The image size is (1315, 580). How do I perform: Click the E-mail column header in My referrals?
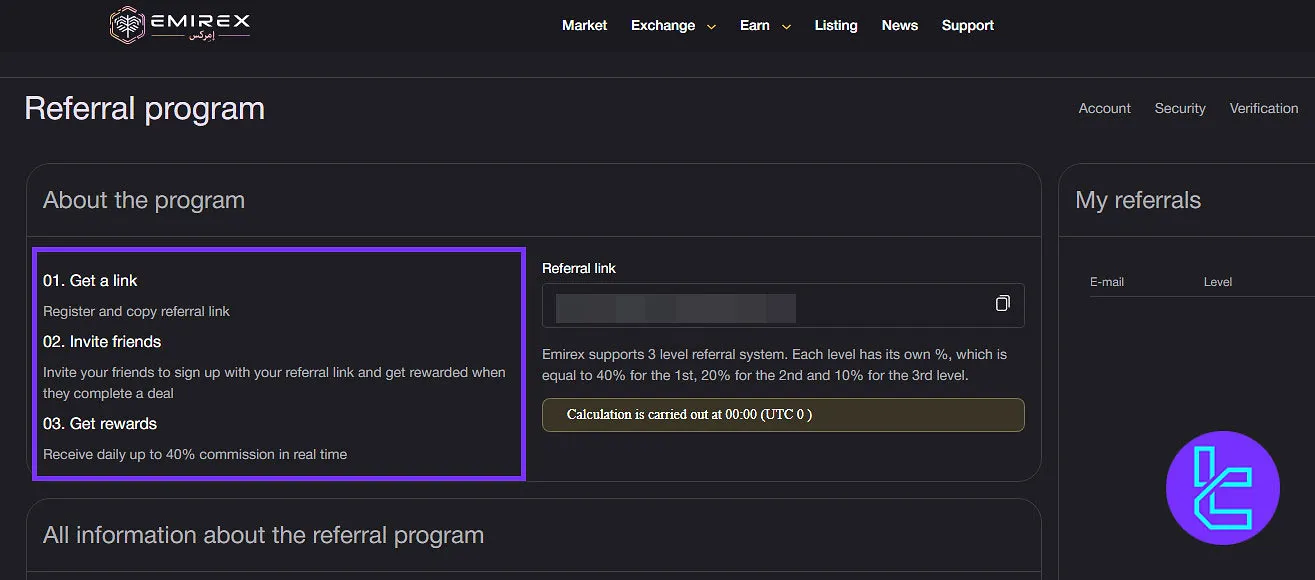[x=1107, y=281]
